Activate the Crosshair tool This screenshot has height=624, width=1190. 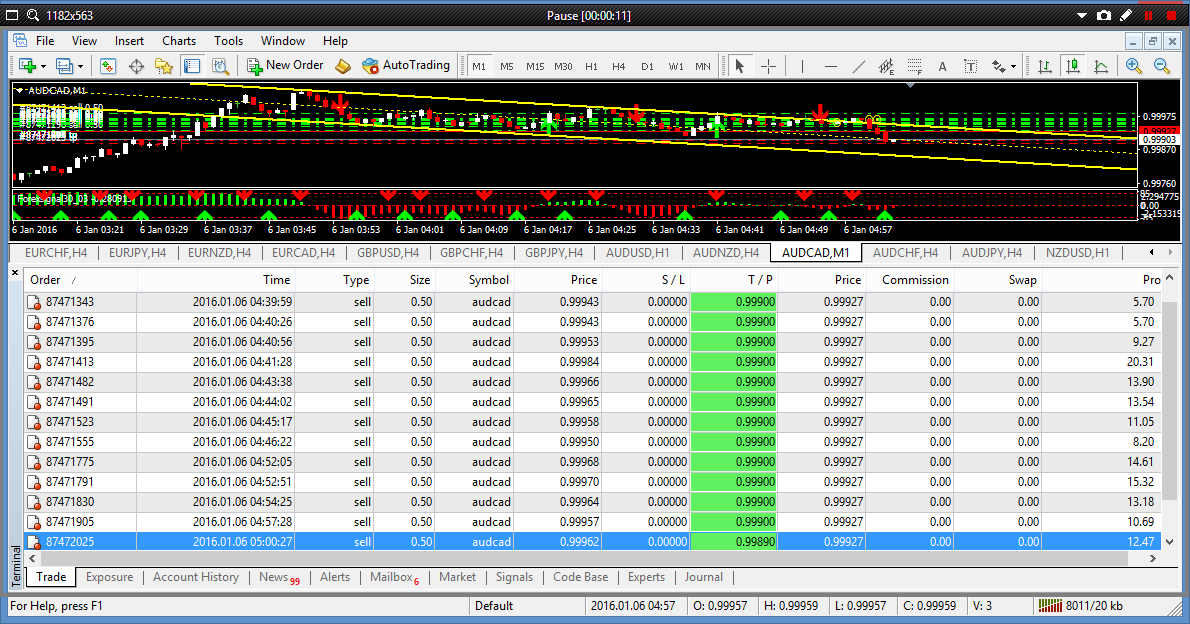[x=768, y=66]
